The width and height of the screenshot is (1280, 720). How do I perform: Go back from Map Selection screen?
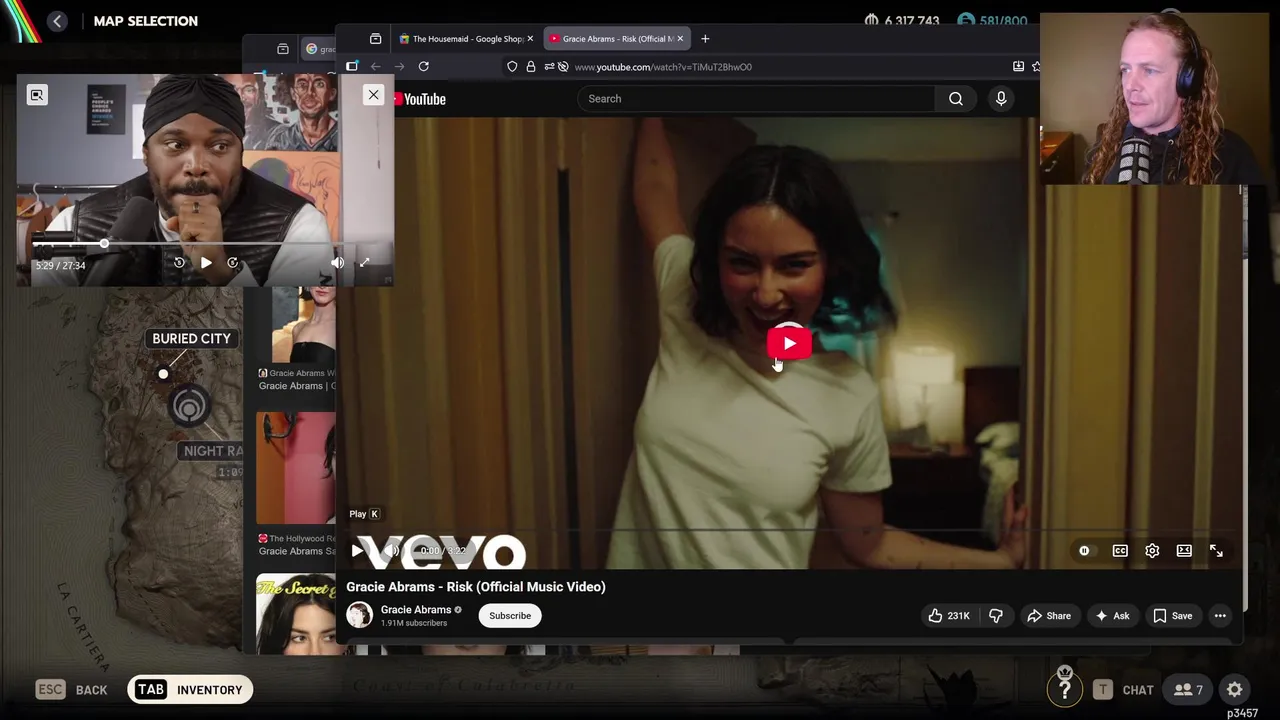57,21
